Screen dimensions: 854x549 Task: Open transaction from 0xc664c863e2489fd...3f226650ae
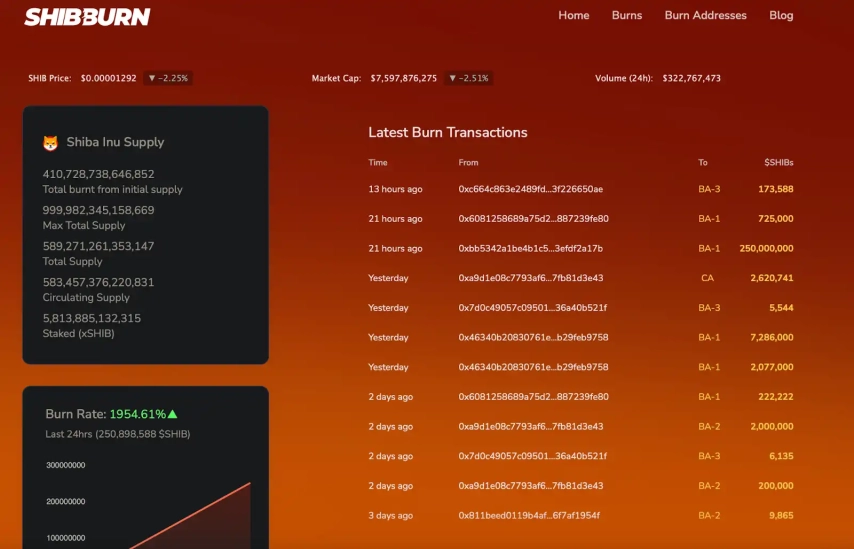(x=530, y=189)
